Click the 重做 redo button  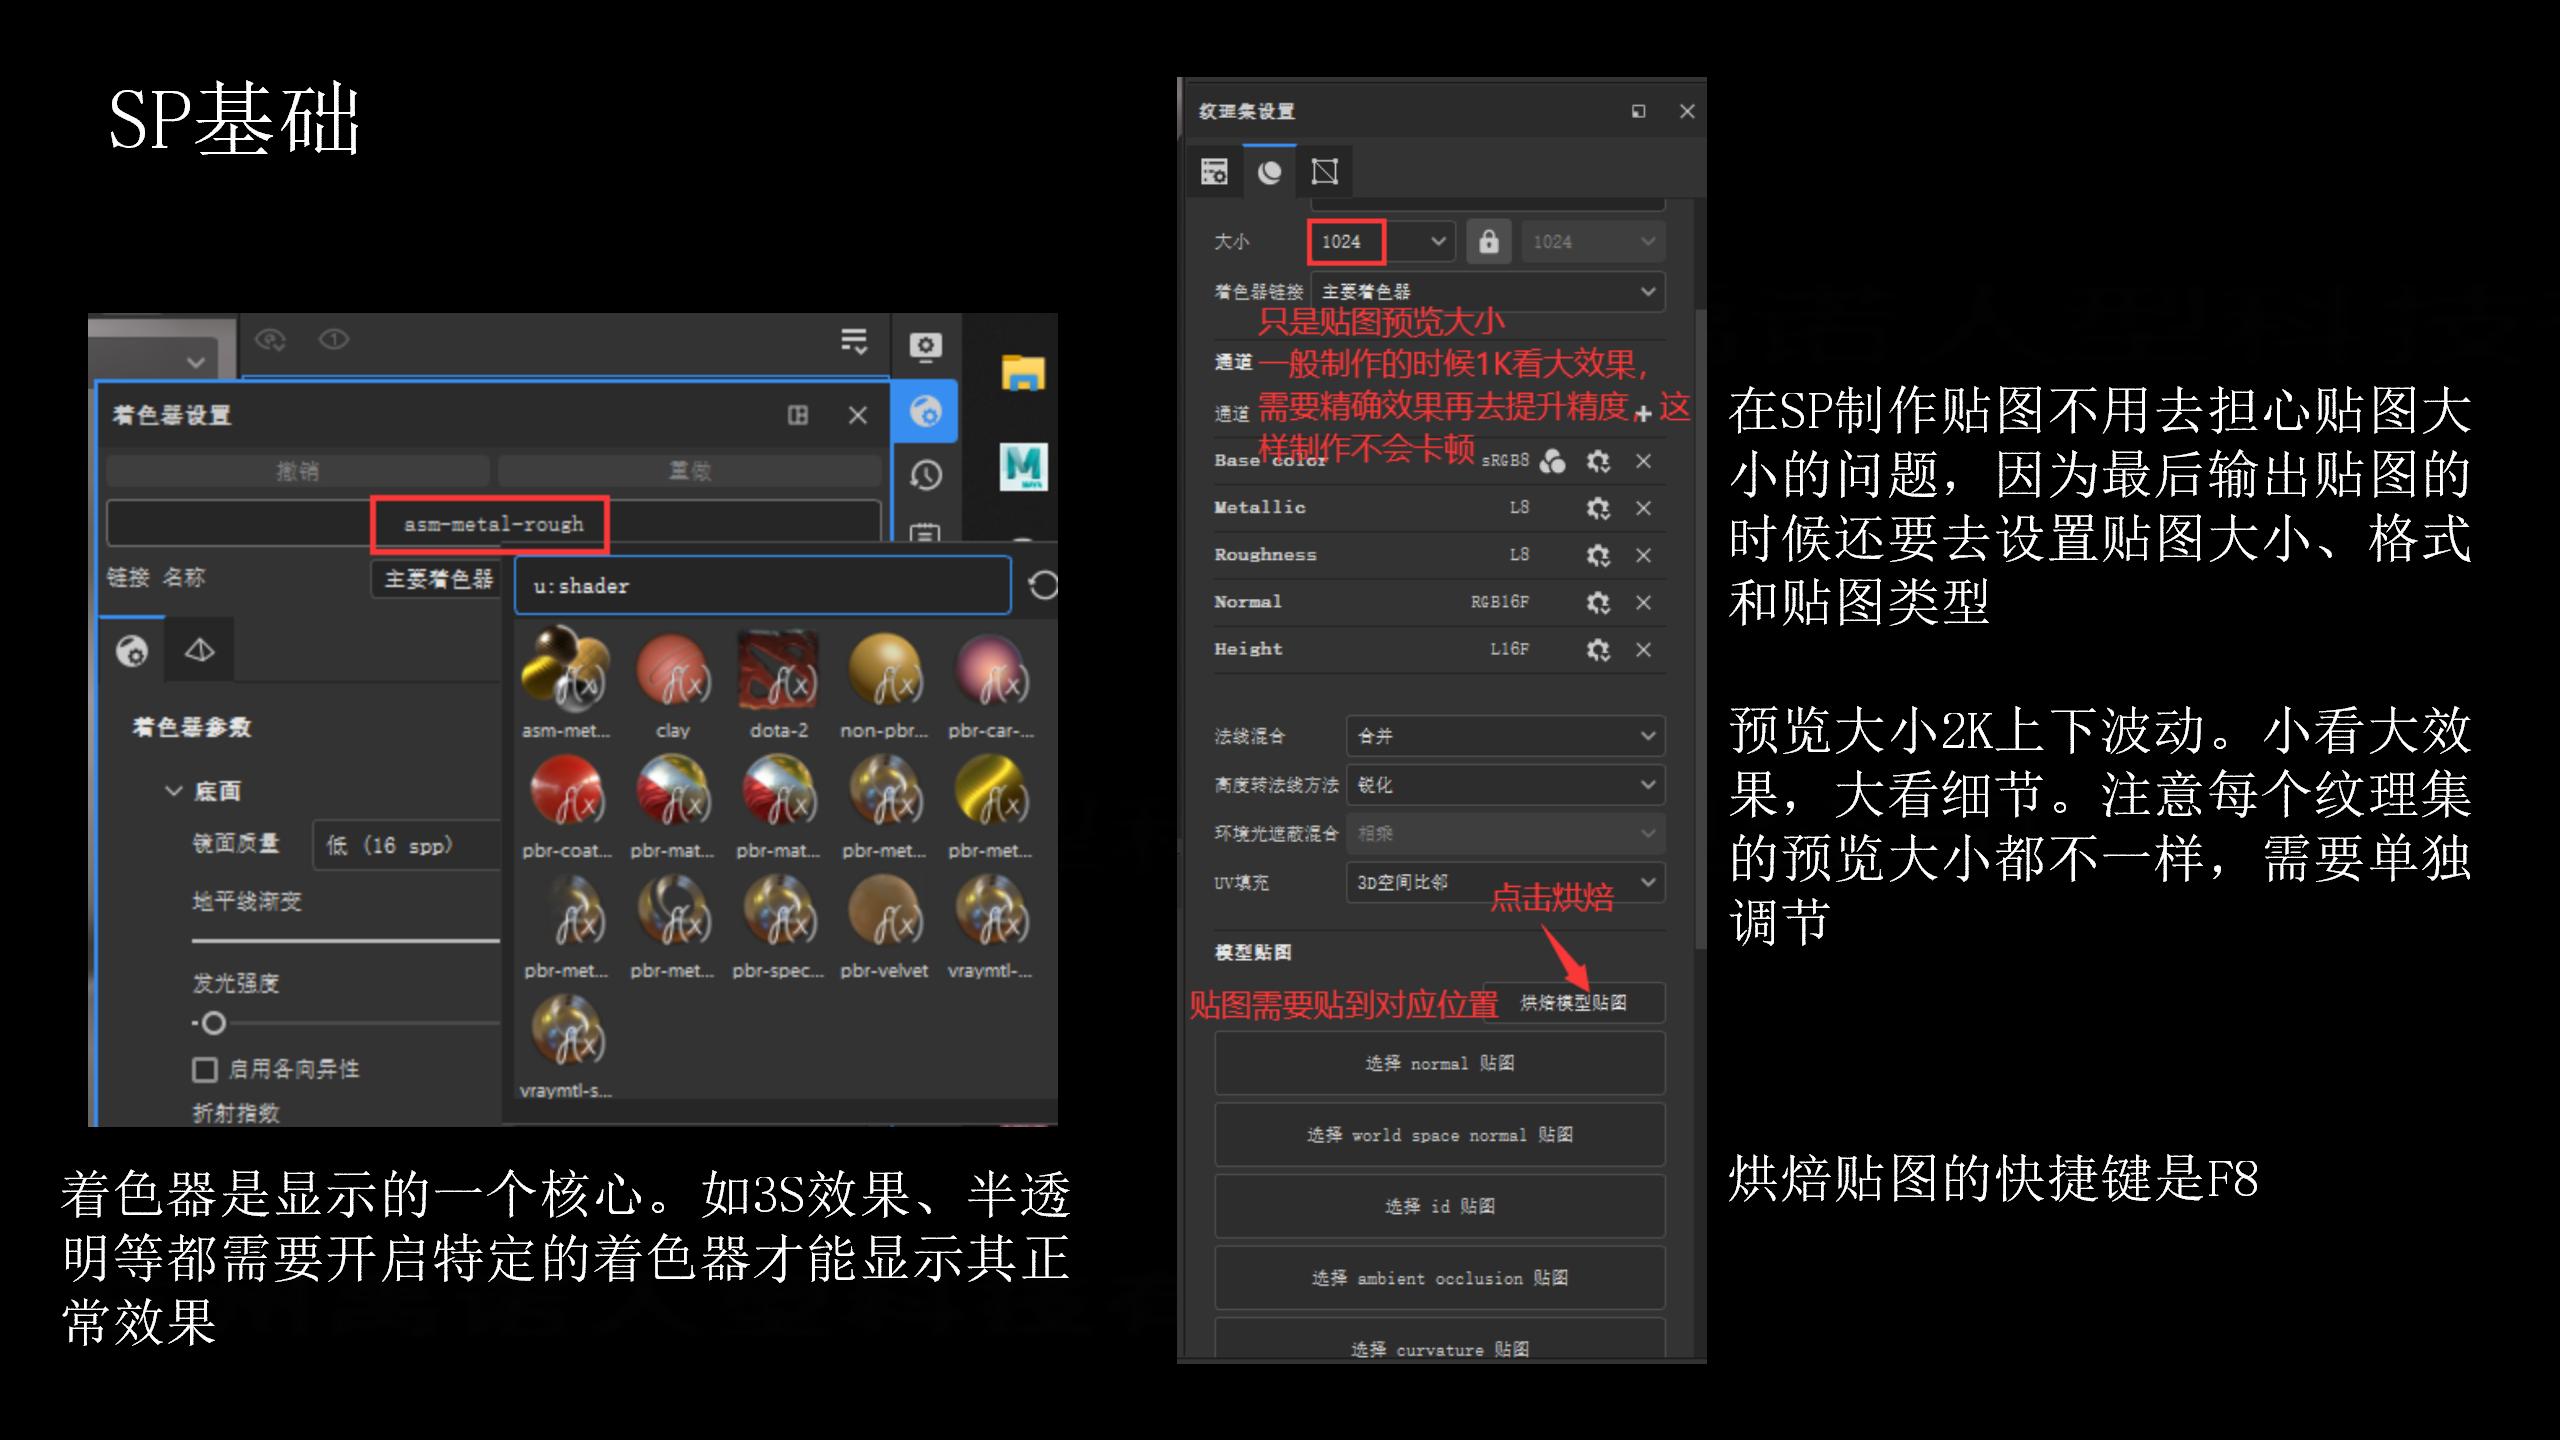[690, 471]
